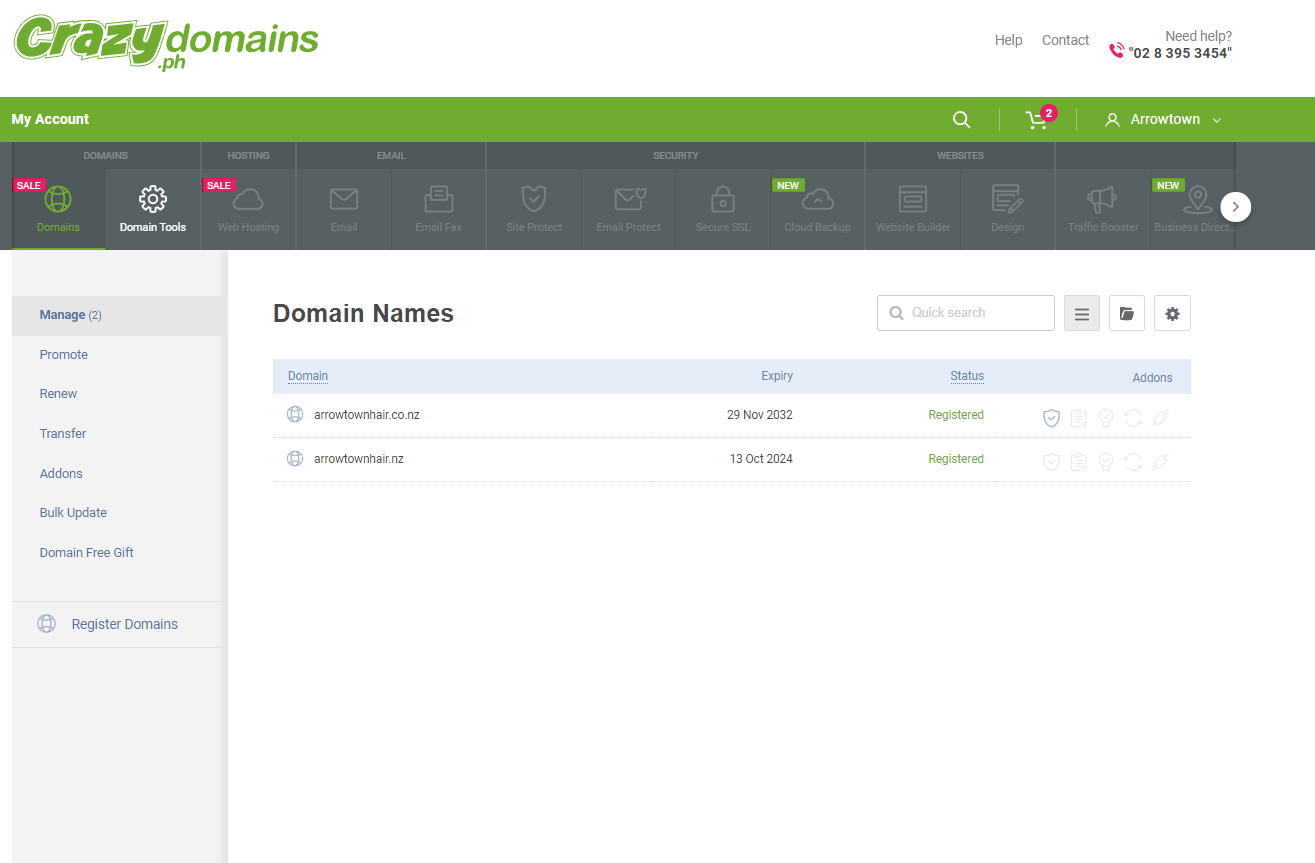Click link addon icon for arrowtownhair.nz
1315x863 pixels.
tap(1160, 462)
